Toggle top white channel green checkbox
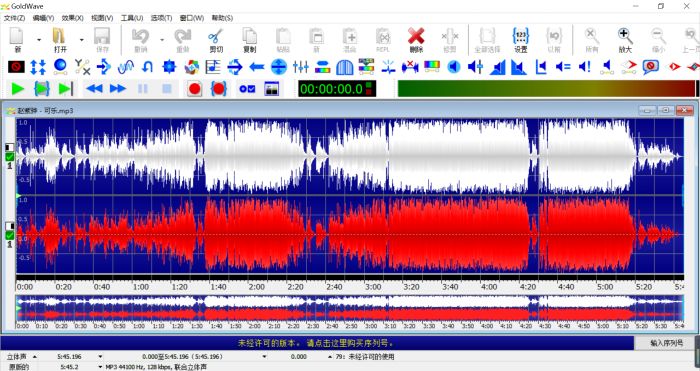The height and width of the screenshot is (371, 700). click(9, 157)
